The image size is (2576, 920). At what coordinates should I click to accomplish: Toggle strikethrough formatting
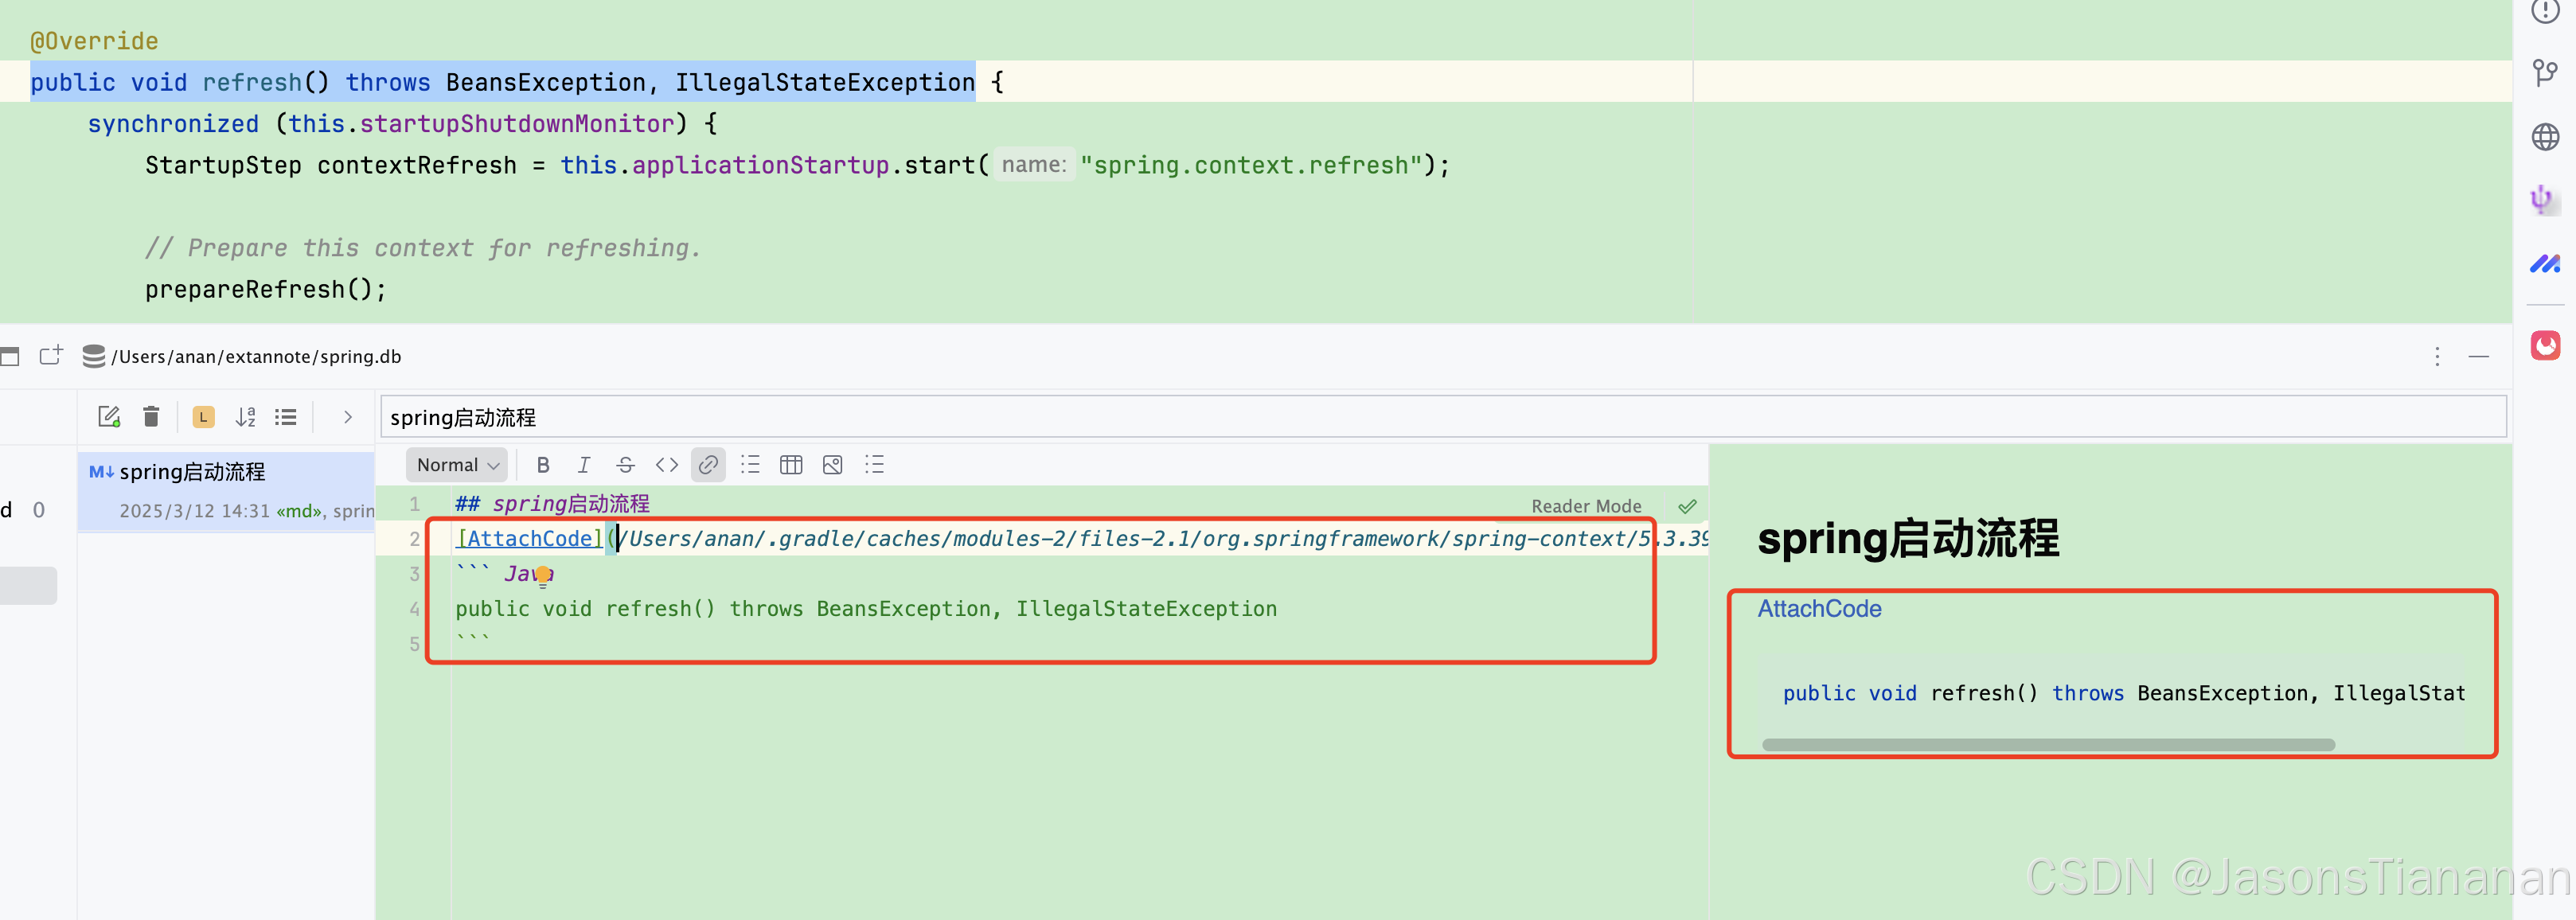(625, 465)
